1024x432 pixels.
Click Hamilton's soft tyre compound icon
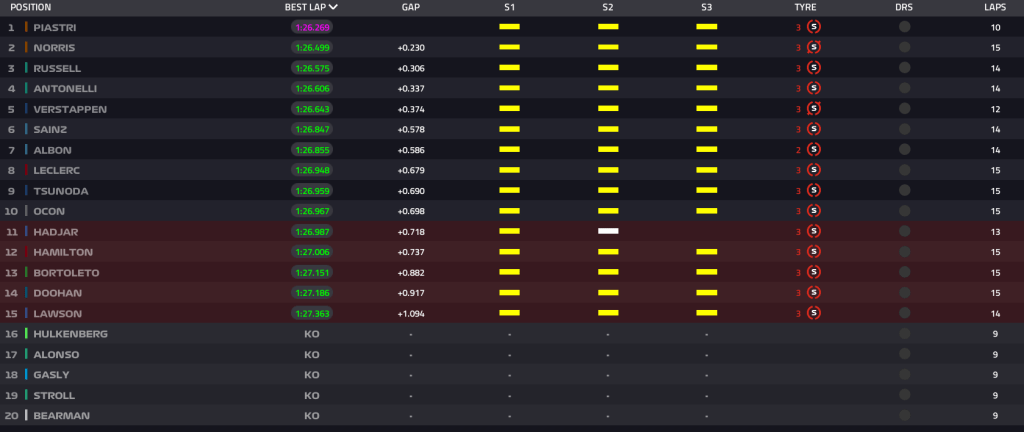(813, 252)
